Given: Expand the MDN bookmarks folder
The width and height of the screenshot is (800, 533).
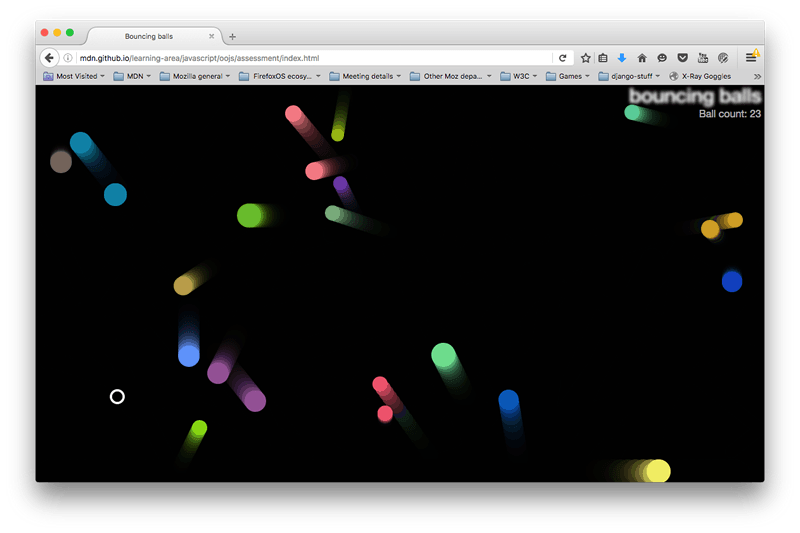Looking at the screenshot, I should coord(132,76).
